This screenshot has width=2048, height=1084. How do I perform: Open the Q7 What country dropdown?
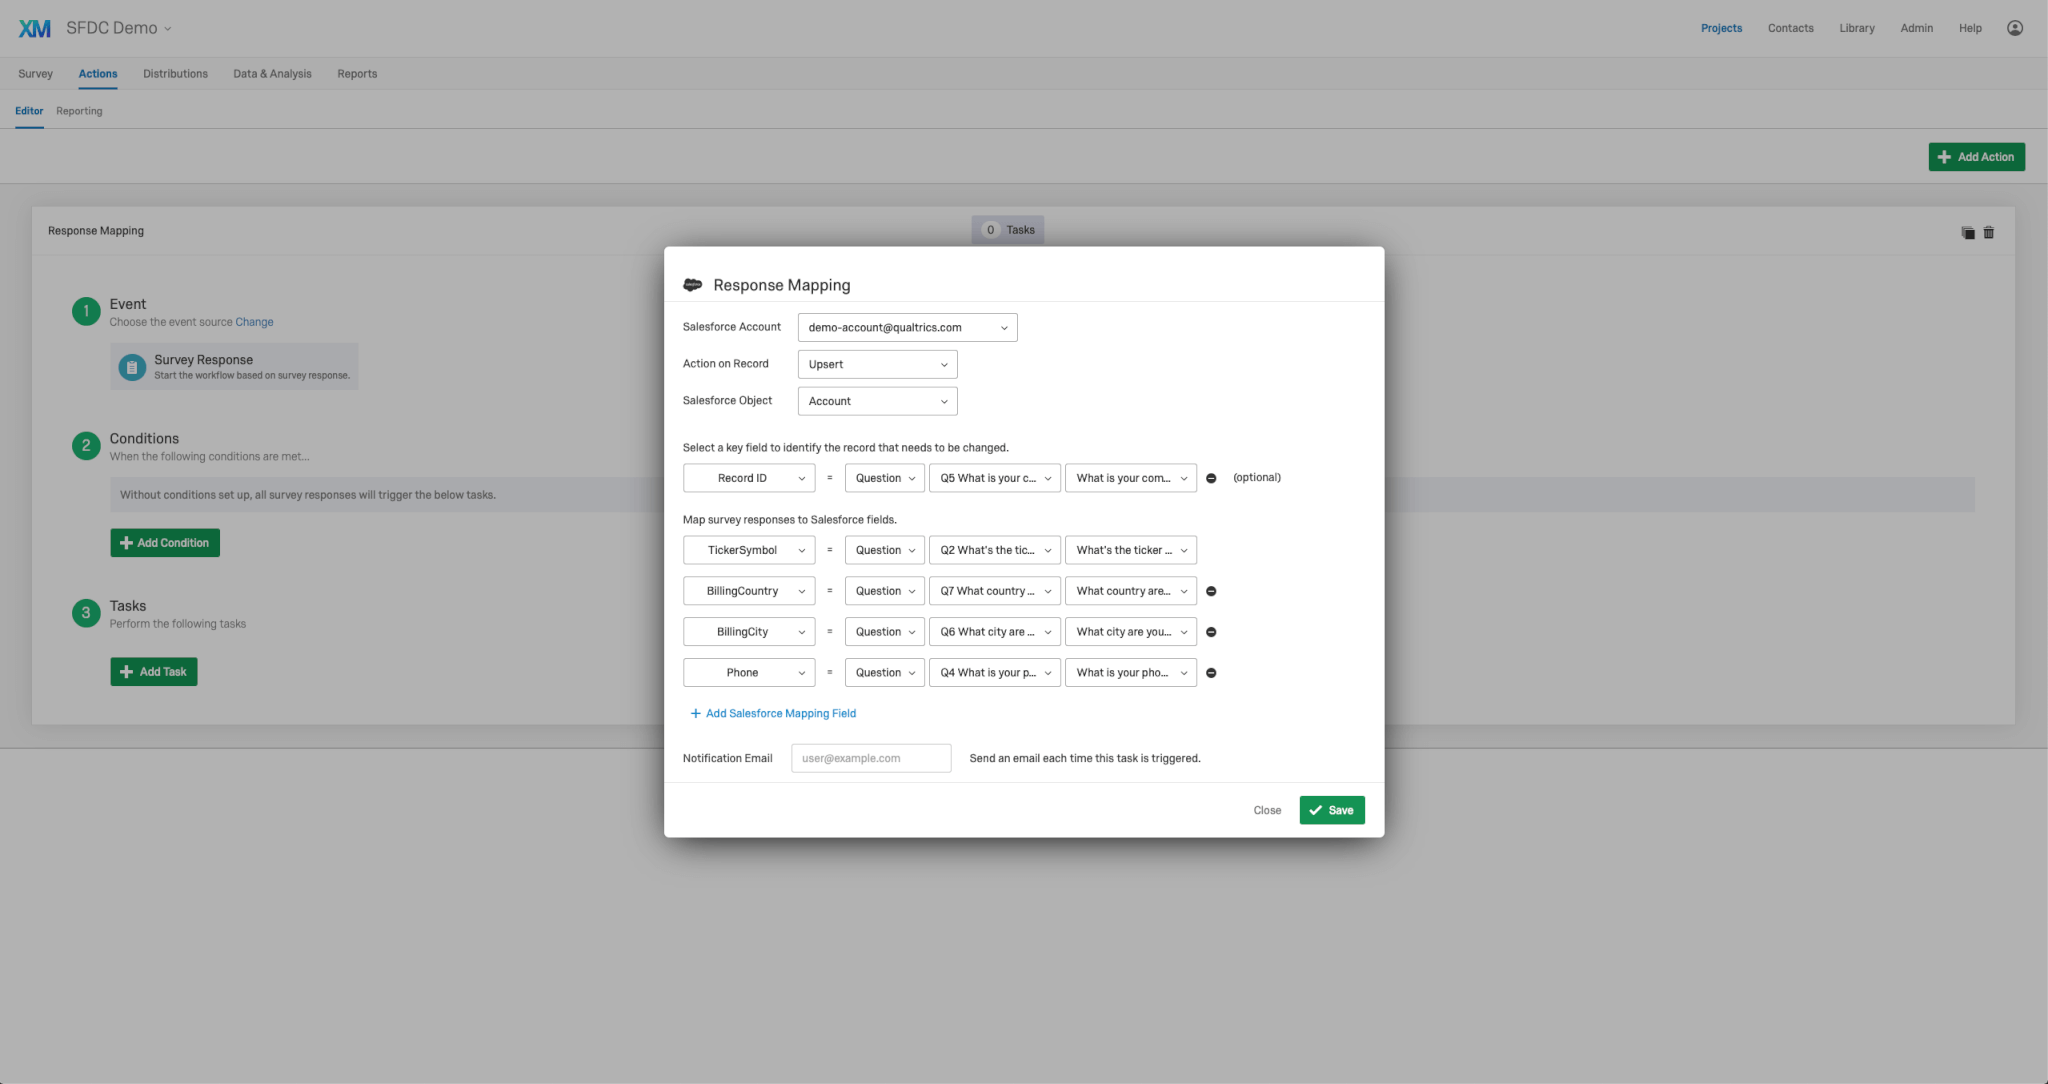click(x=994, y=592)
